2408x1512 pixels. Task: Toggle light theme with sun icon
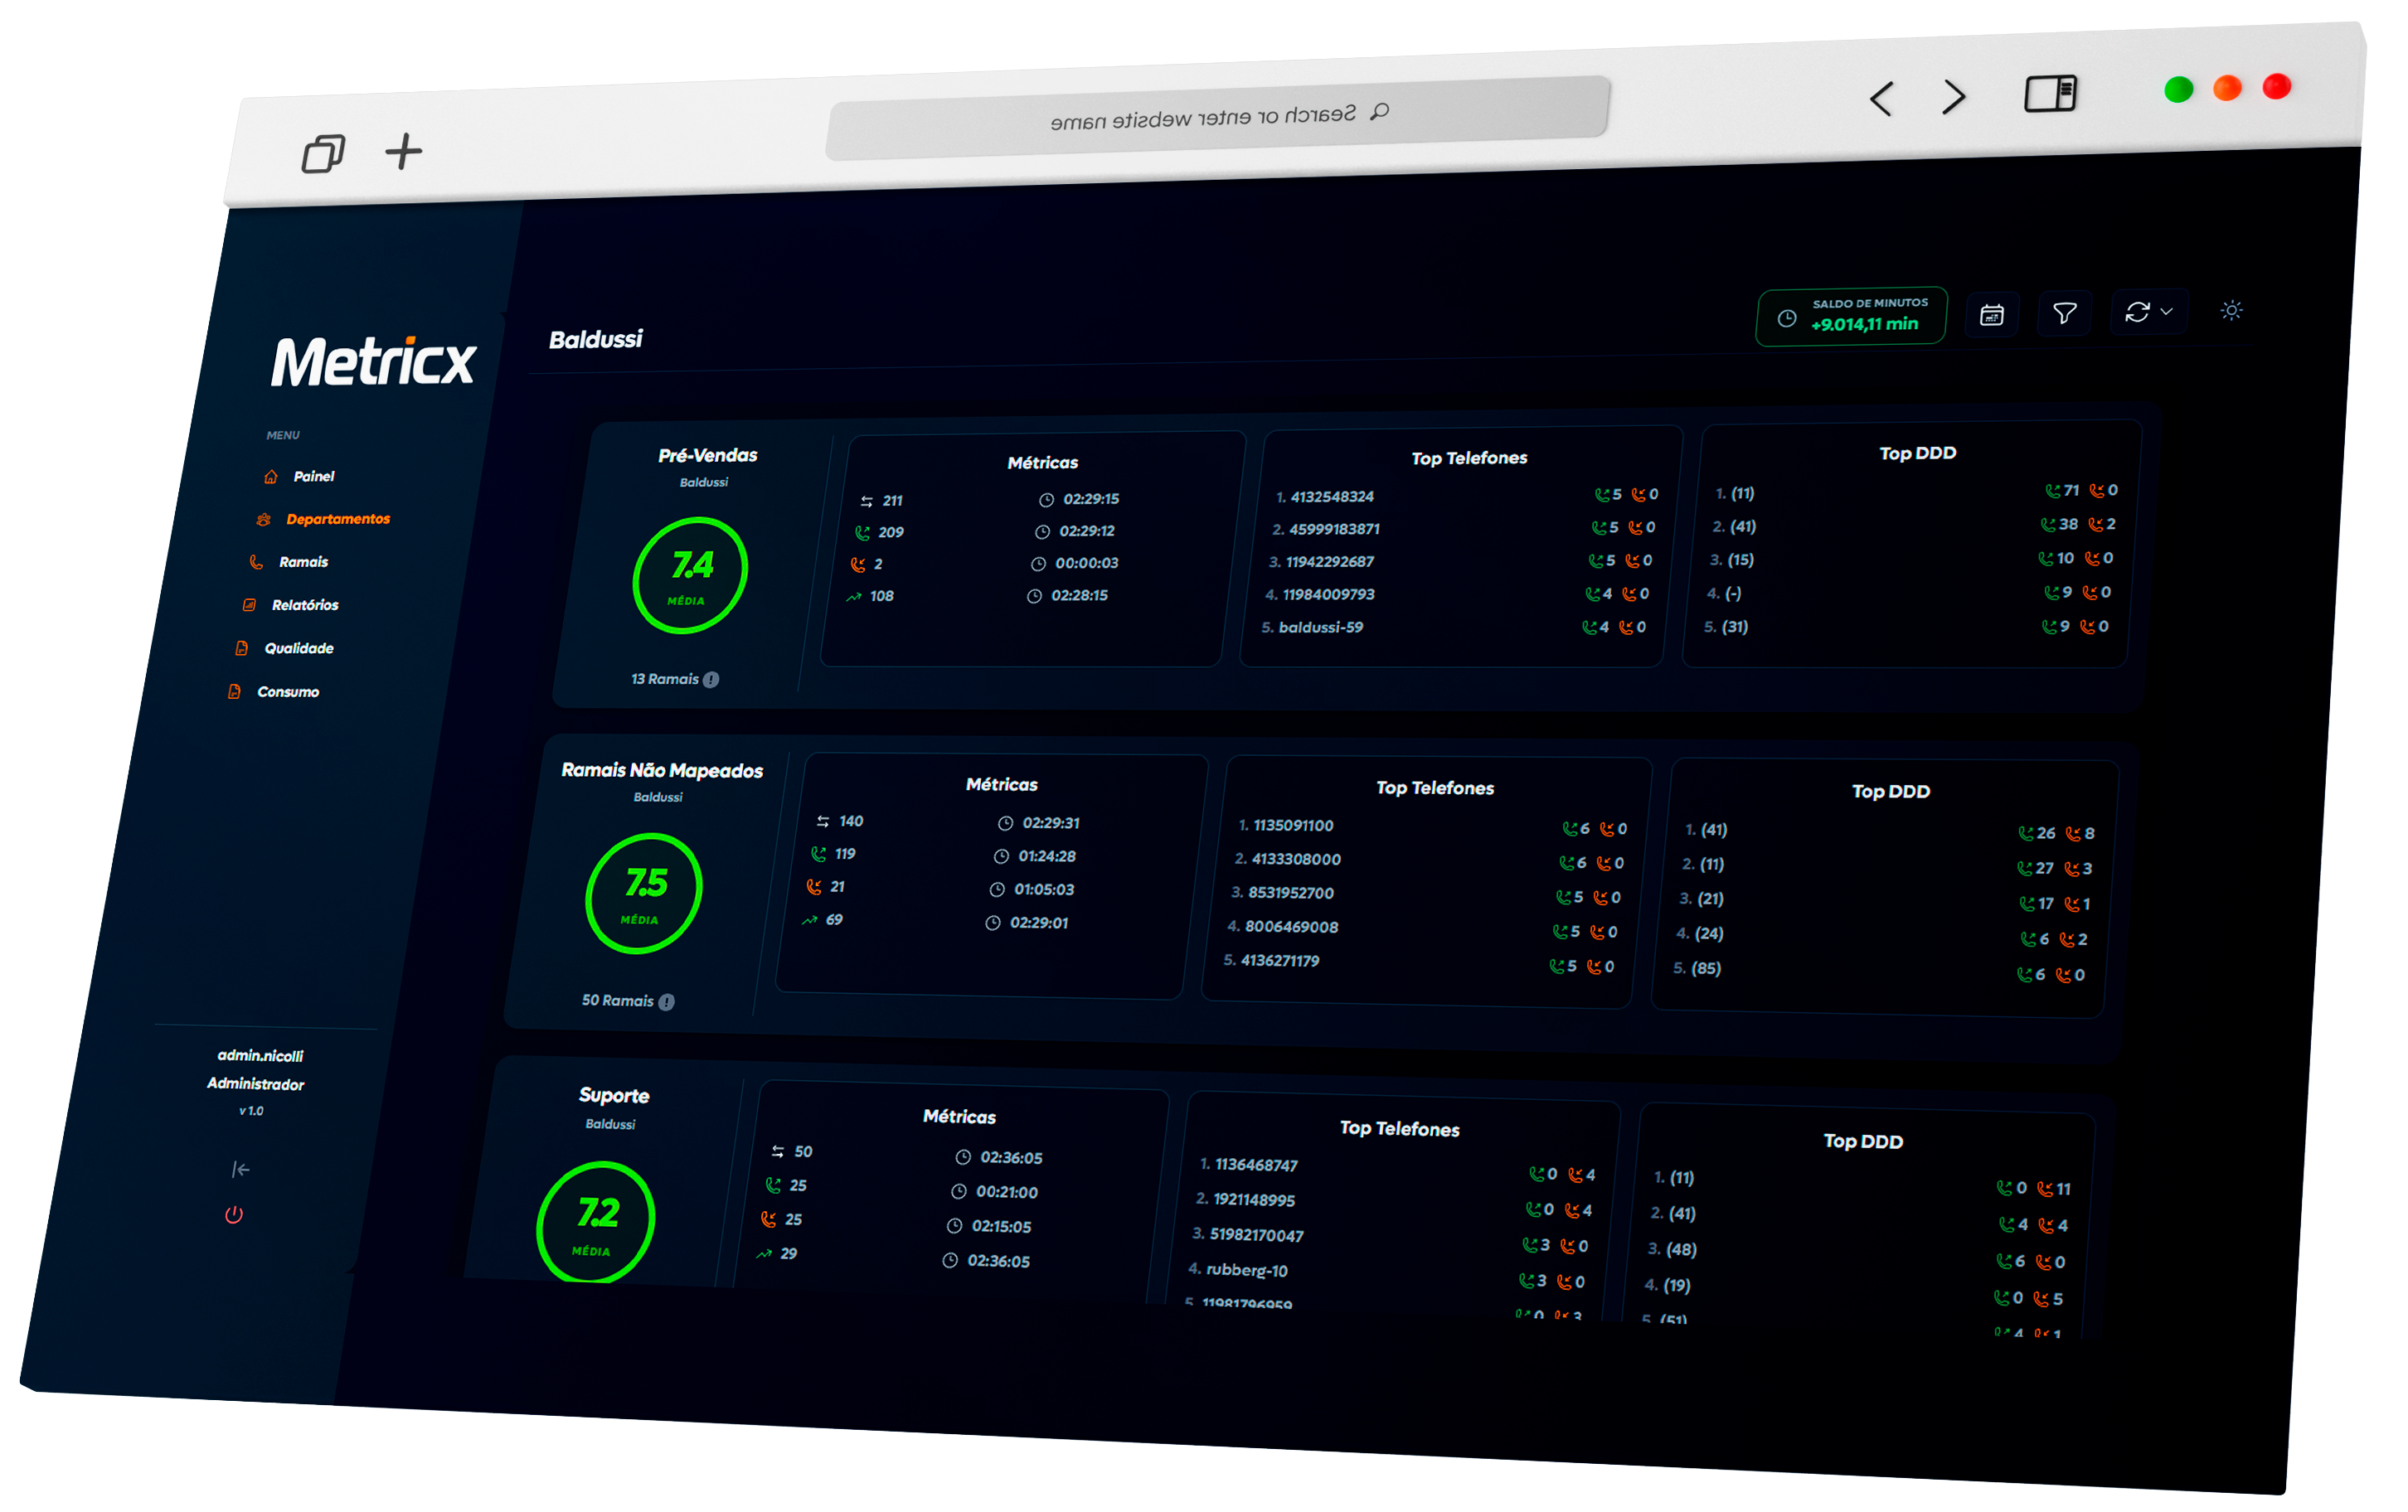[x=2231, y=311]
